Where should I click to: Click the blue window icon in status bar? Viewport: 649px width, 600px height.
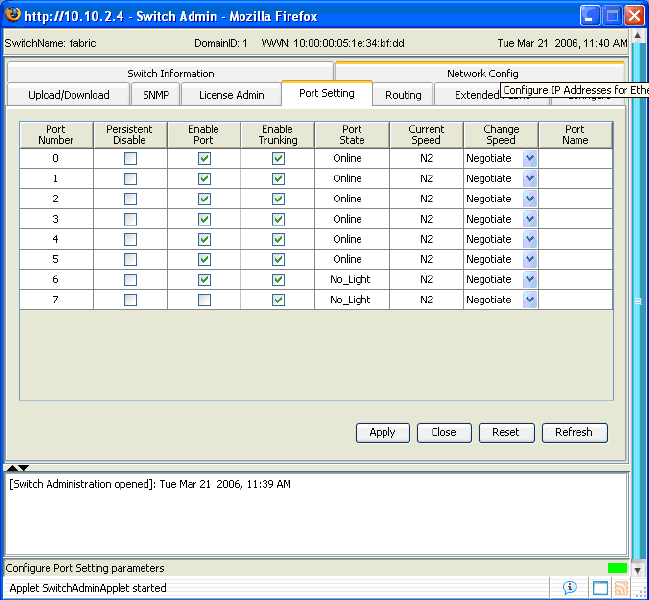pos(601,588)
